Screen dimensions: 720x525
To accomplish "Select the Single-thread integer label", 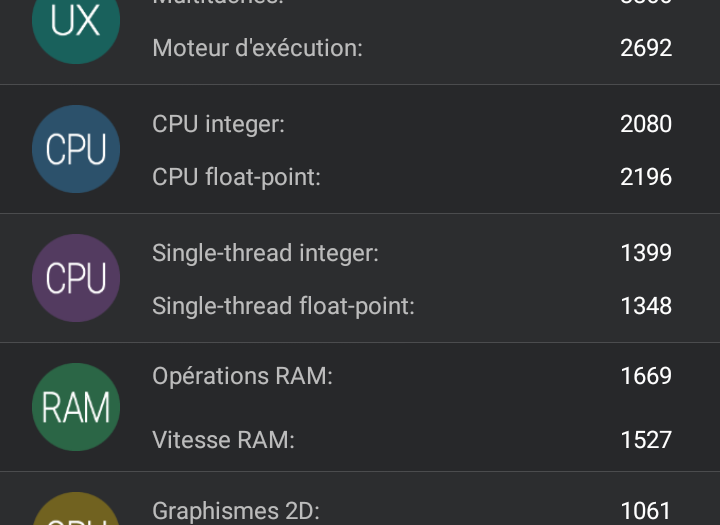I will pos(265,253).
